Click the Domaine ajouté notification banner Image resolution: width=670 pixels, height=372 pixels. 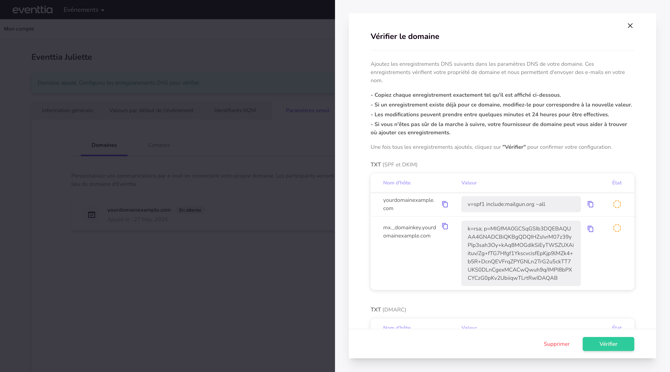(183, 83)
